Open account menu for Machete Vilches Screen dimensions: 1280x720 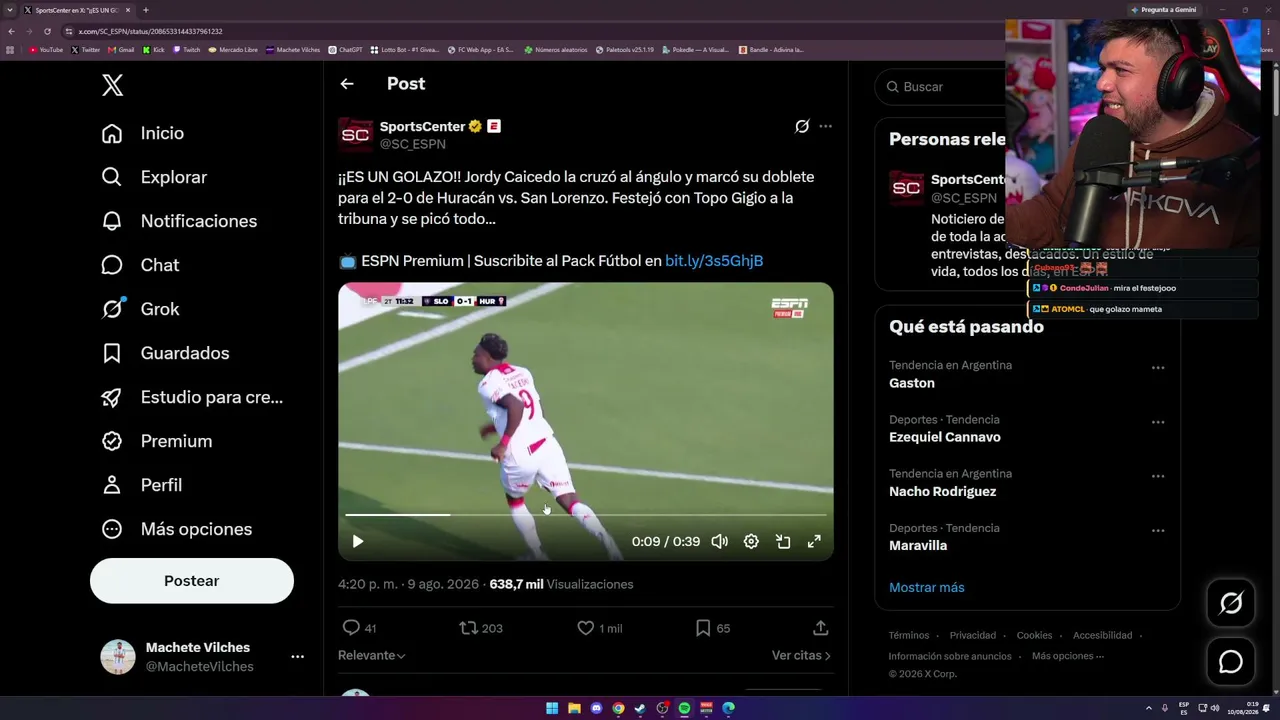tap(297, 657)
